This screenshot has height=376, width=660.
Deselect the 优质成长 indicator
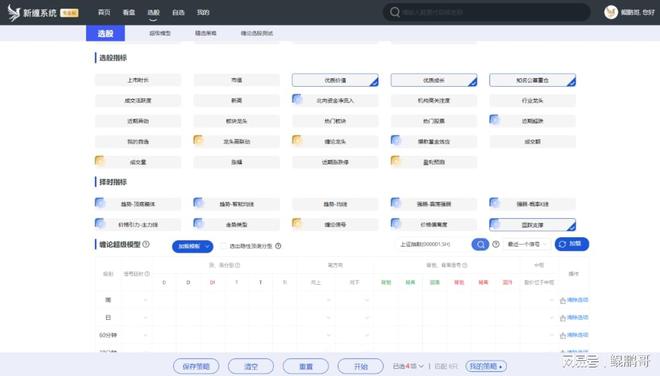[x=434, y=80]
